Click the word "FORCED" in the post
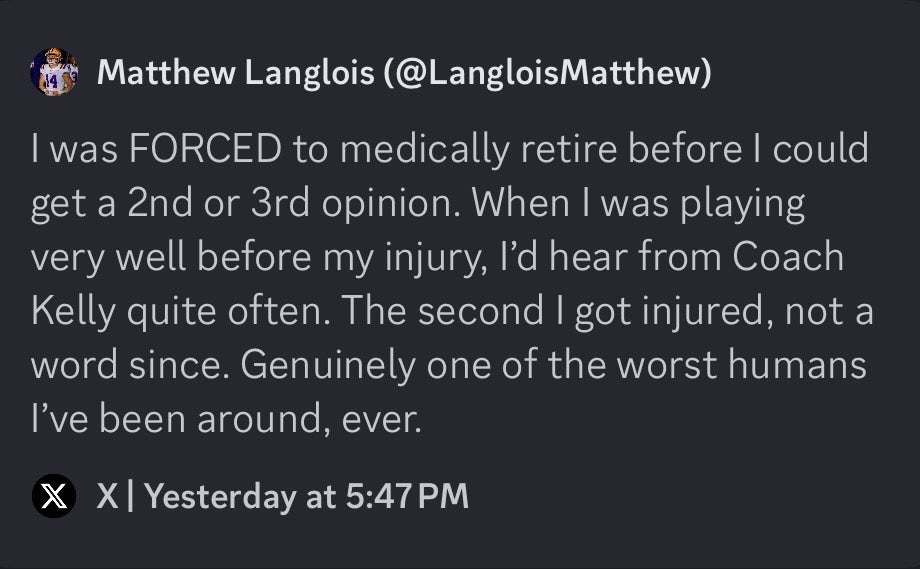This screenshot has height=569, width=920. (x=207, y=151)
